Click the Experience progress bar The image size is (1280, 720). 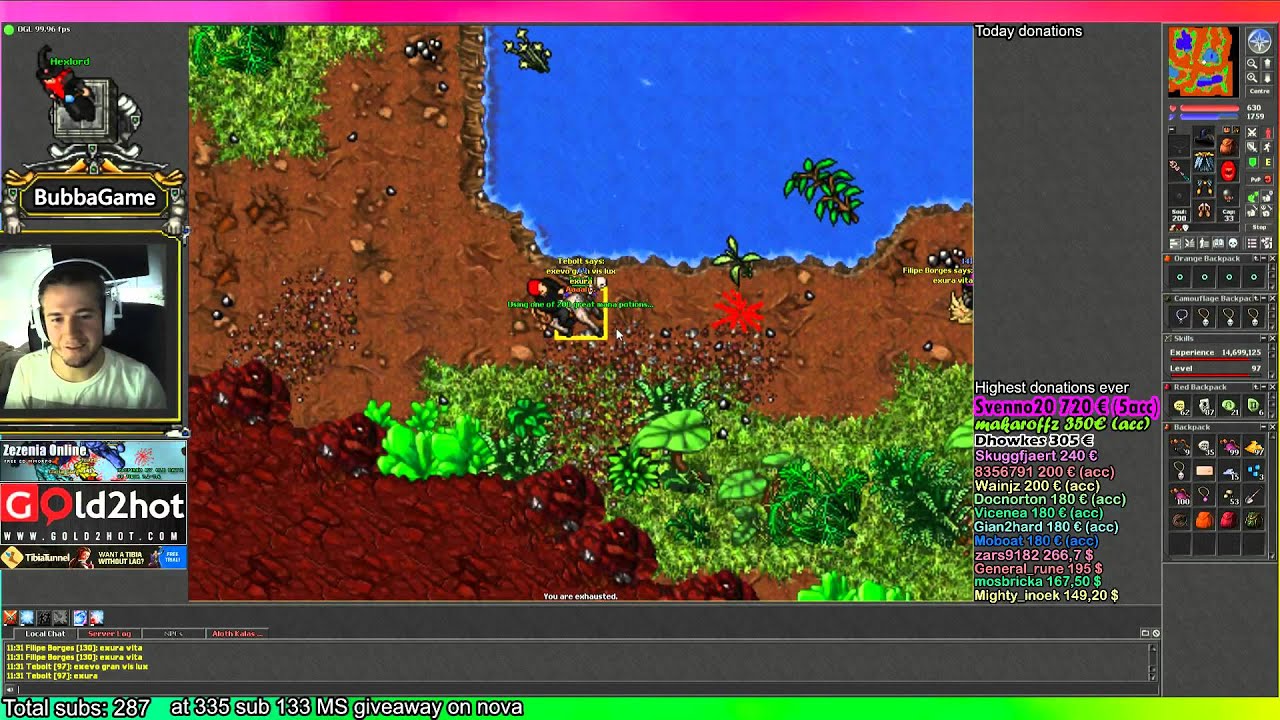click(1216, 359)
